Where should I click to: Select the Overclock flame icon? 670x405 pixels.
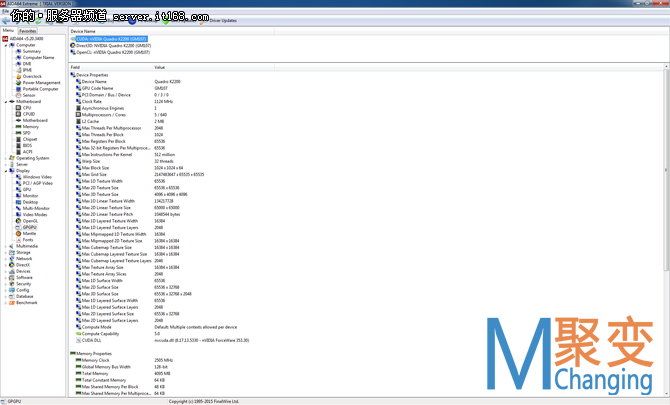pyautogui.click(x=18, y=76)
